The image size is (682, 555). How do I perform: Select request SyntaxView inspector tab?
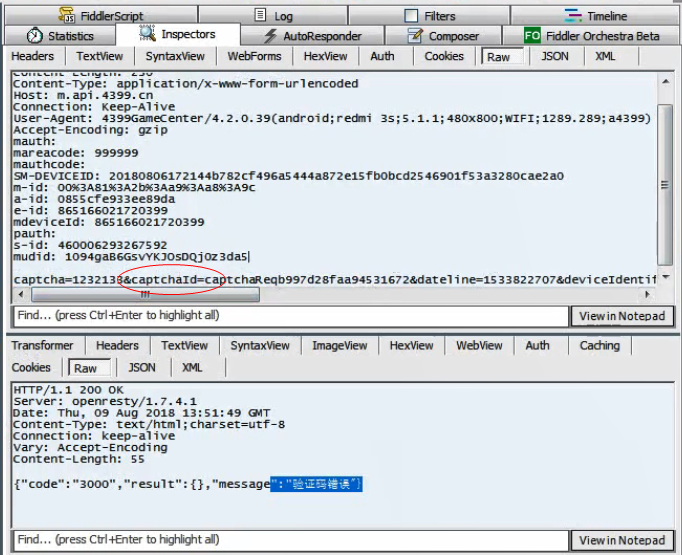click(x=175, y=57)
